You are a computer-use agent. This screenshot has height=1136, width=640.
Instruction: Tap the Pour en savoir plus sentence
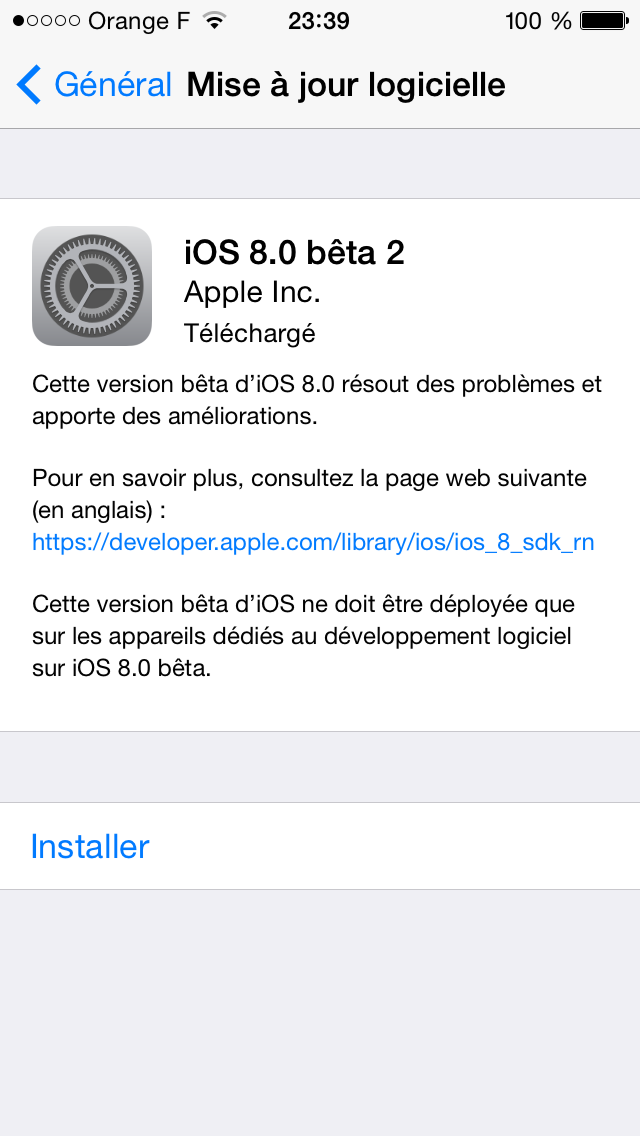click(x=309, y=495)
